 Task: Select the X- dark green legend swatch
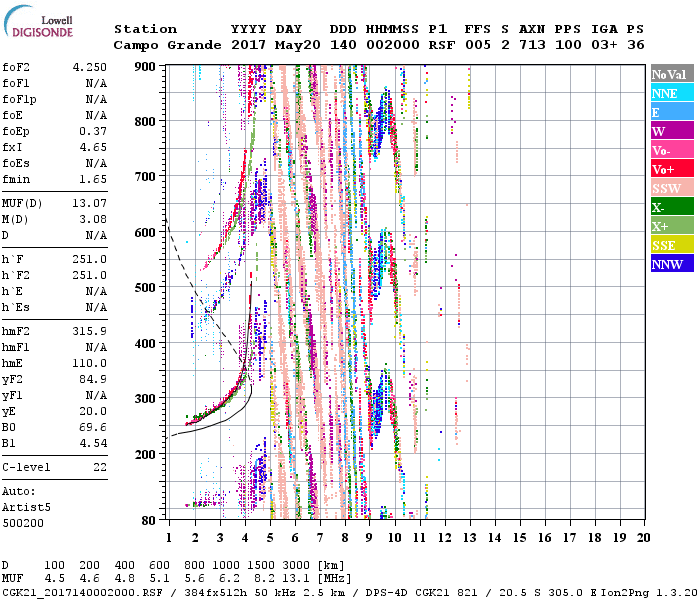[672, 206]
